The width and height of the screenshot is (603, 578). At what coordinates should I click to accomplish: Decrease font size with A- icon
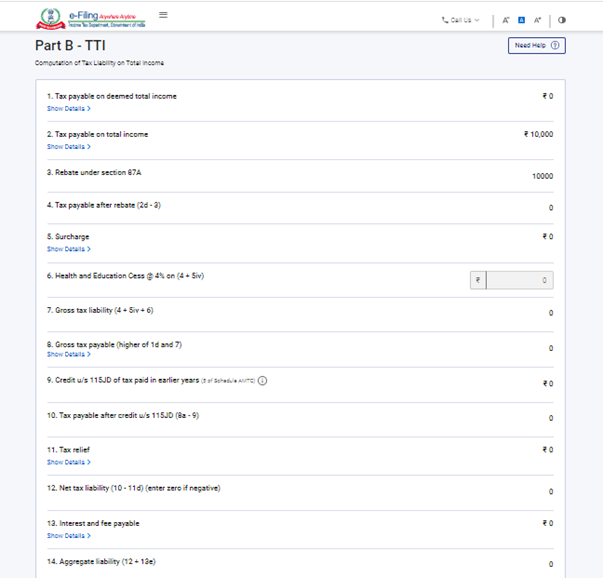[x=506, y=19]
